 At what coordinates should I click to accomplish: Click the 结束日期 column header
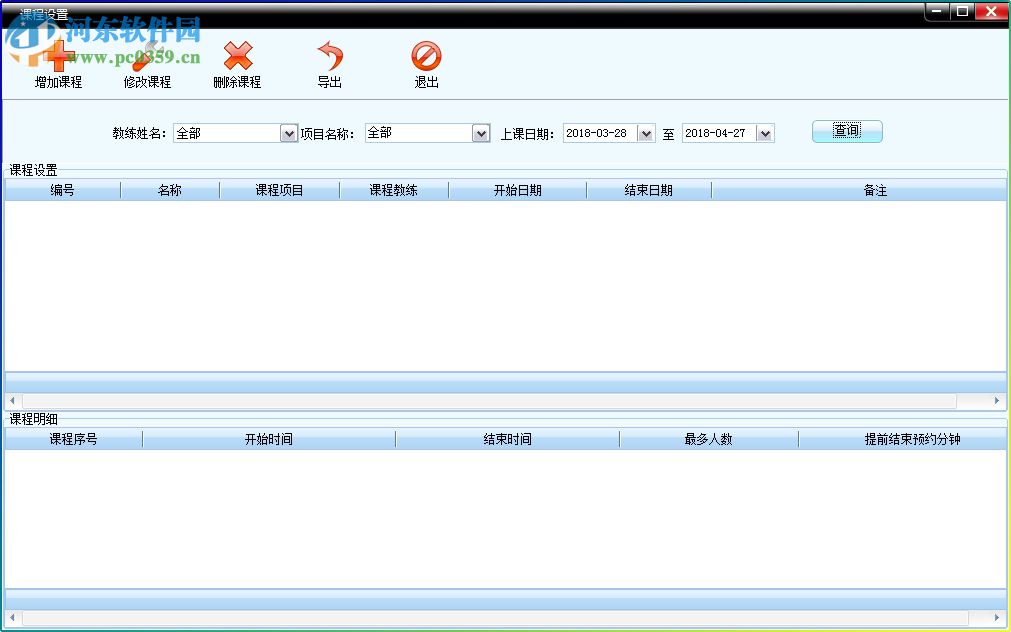[x=648, y=190]
